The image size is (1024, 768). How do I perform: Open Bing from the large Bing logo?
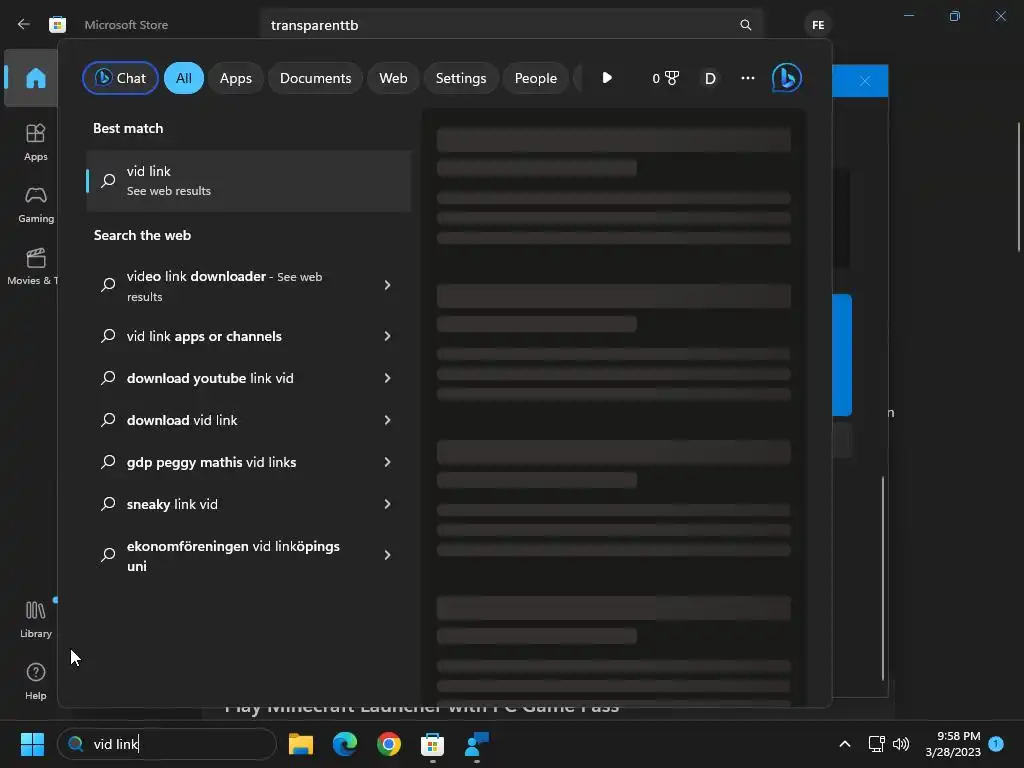point(786,78)
